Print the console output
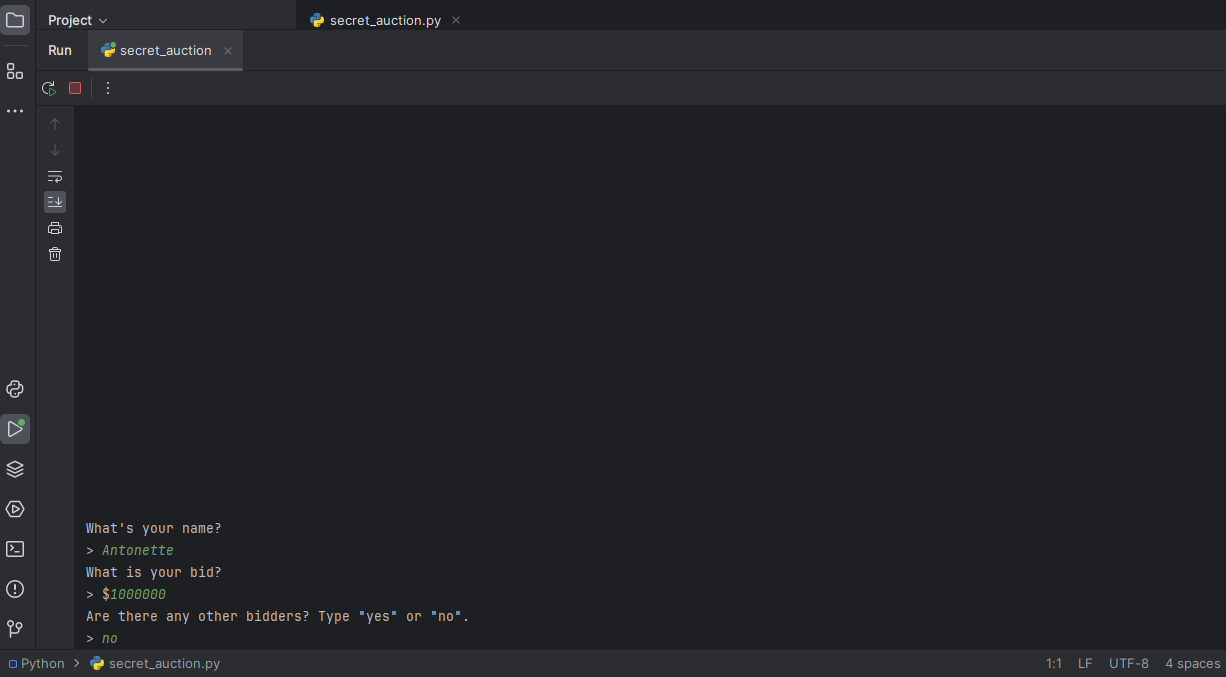The image size is (1226, 677). pyautogui.click(x=55, y=228)
